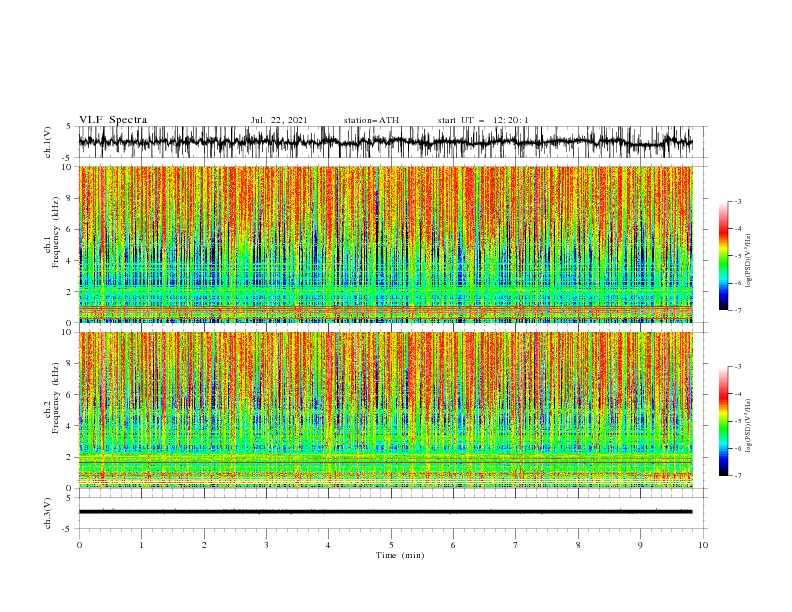Click the ch.1 spectrogram color bar
Viewport: 792px width, 612px height.
coord(723,256)
